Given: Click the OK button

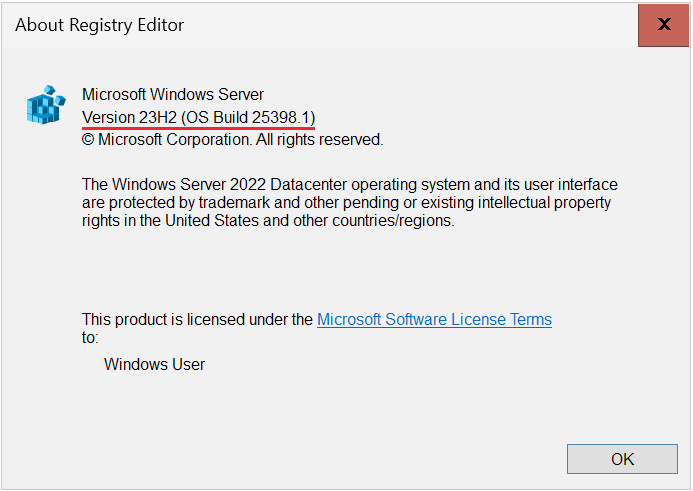Looking at the screenshot, I should [x=622, y=459].
